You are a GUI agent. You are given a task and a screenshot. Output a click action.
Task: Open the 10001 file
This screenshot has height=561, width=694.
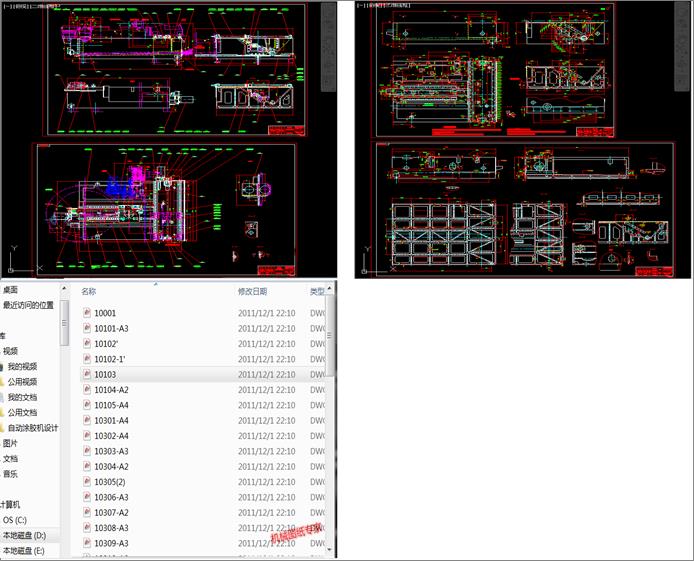click(105, 313)
